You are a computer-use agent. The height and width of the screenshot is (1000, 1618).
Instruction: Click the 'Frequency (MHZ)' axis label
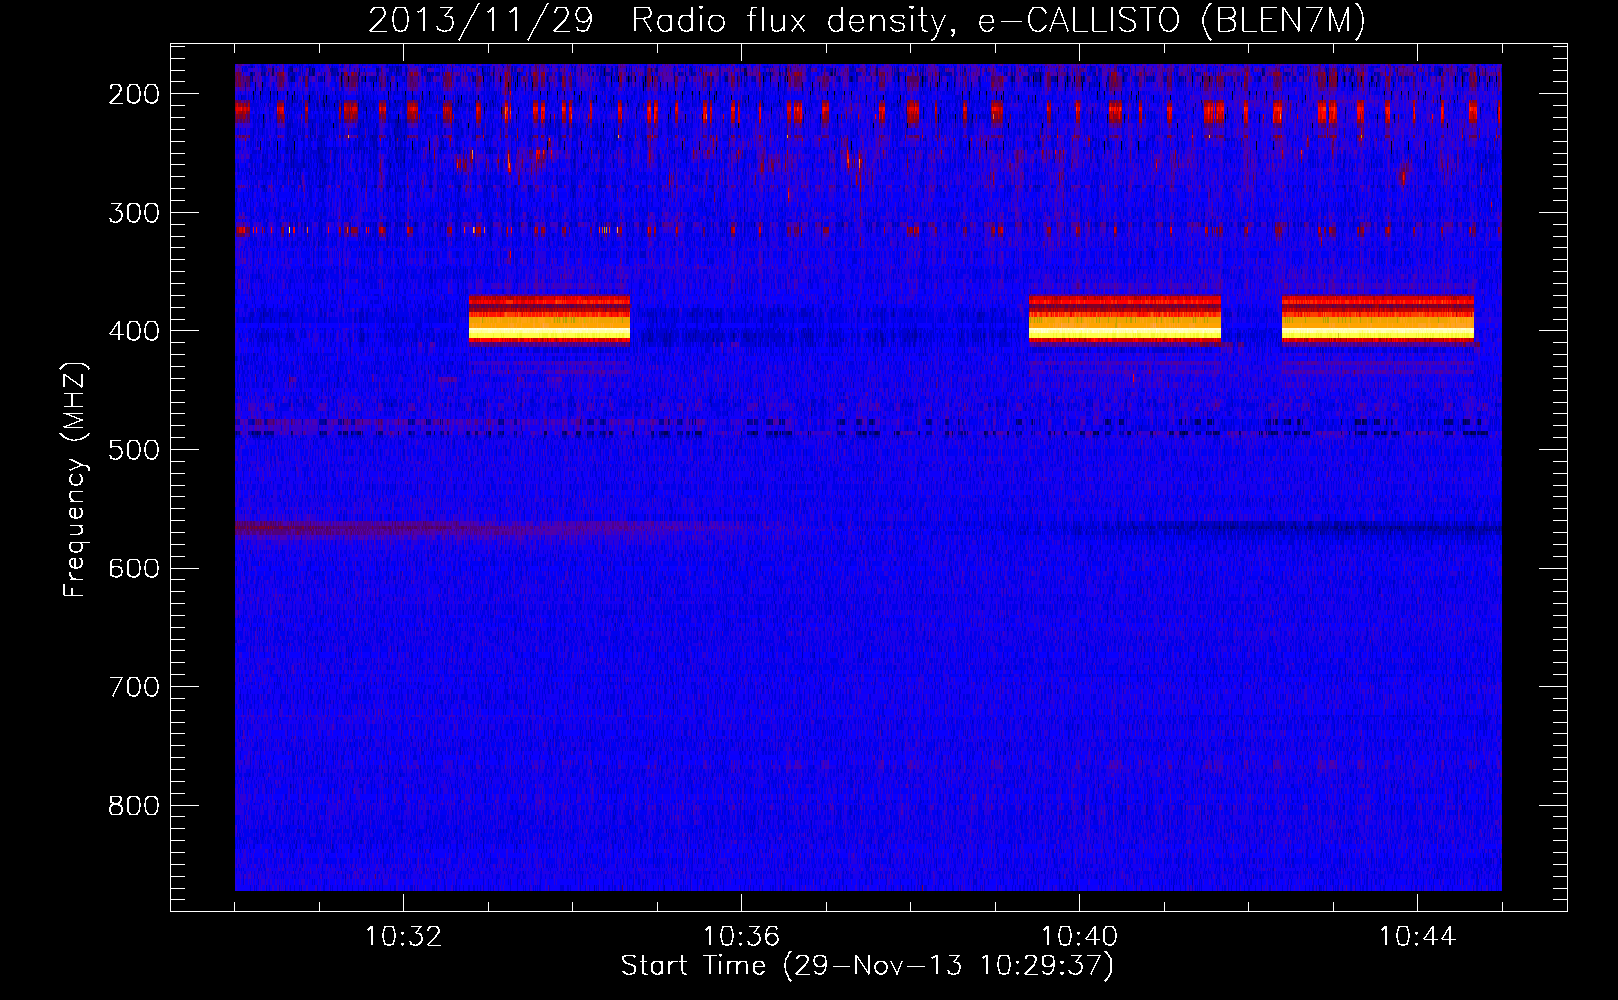(75, 480)
